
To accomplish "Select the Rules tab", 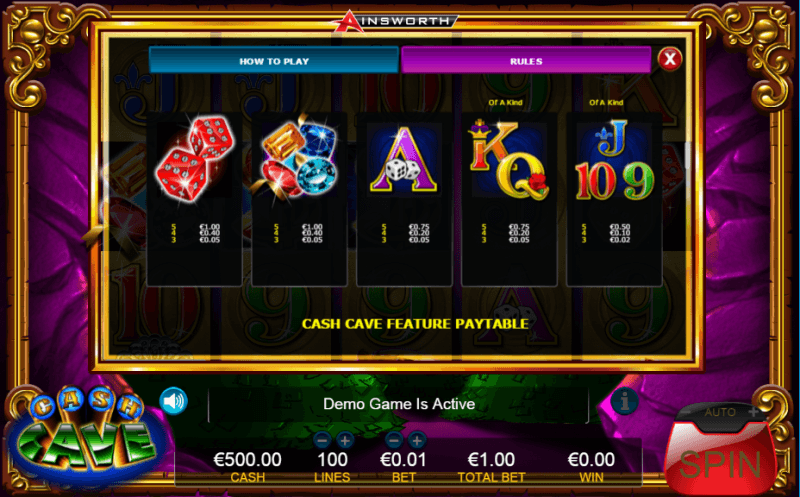I will click(x=526, y=61).
